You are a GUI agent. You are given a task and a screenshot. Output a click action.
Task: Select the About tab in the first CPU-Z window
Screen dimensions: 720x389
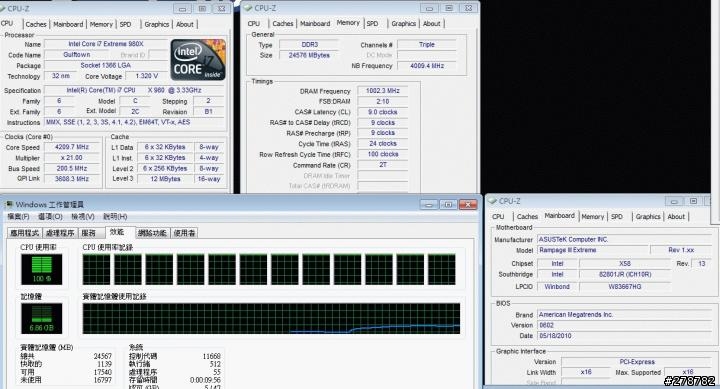[x=185, y=24]
